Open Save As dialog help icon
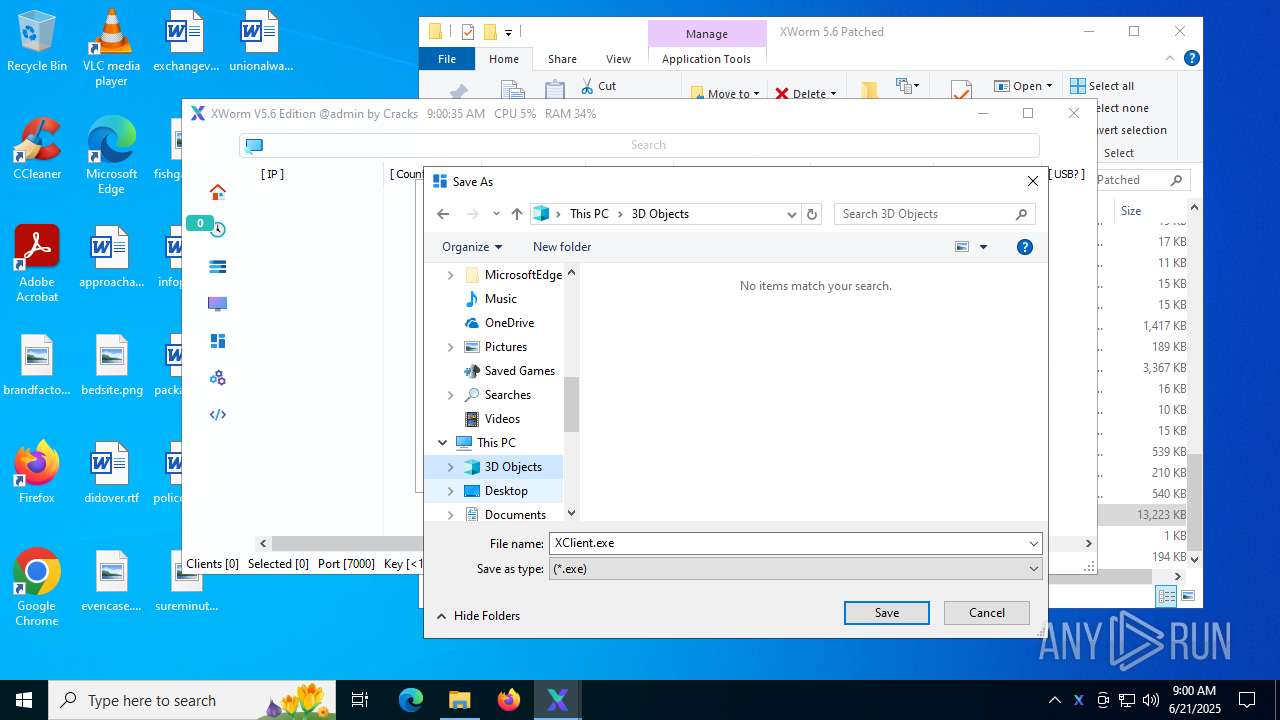The width and height of the screenshot is (1280, 720). click(x=1024, y=247)
